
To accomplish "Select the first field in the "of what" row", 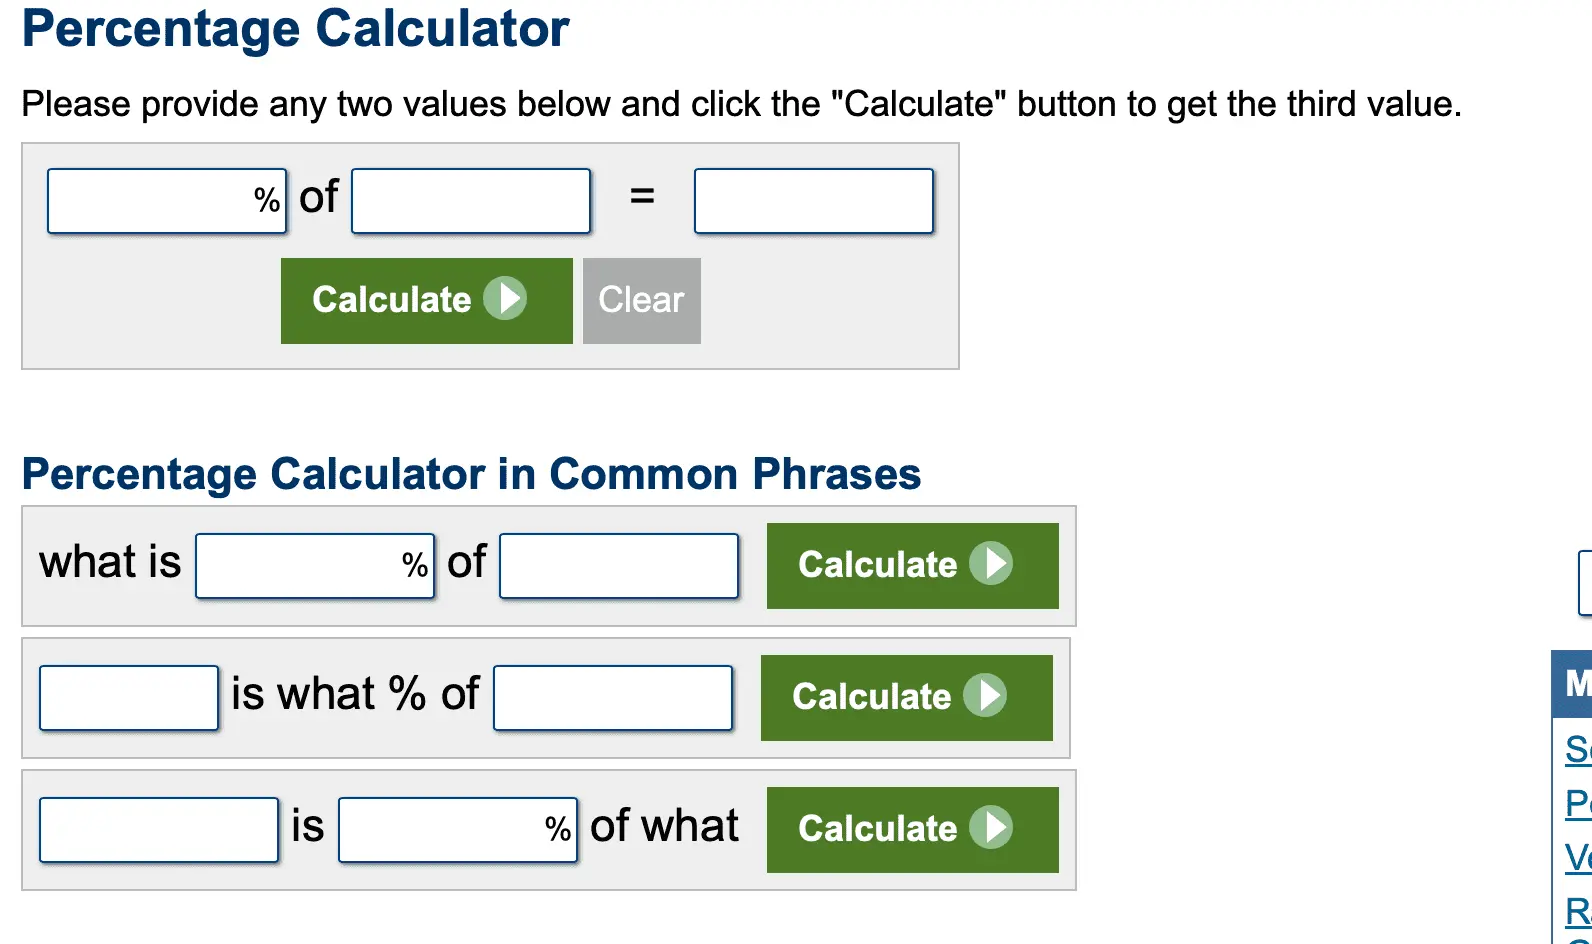I will (159, 830).
